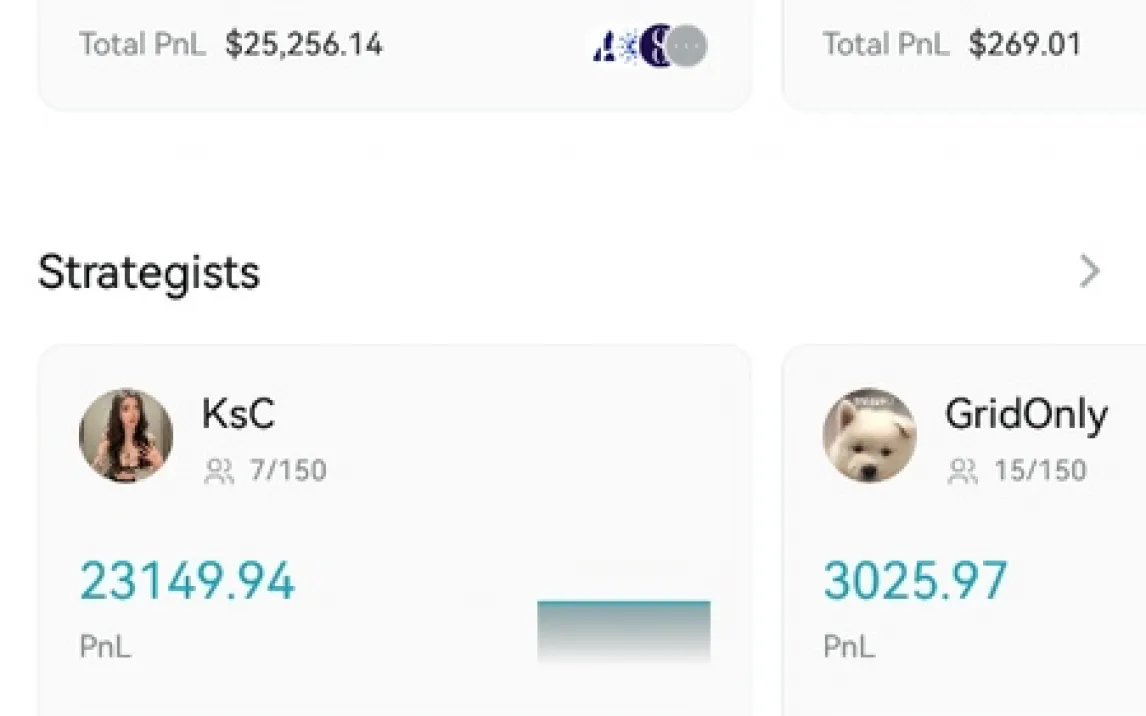Click the dark blue Algorand-style coin icon
1146x716 pixels.
pyautogui.click(x=604, y=46)
